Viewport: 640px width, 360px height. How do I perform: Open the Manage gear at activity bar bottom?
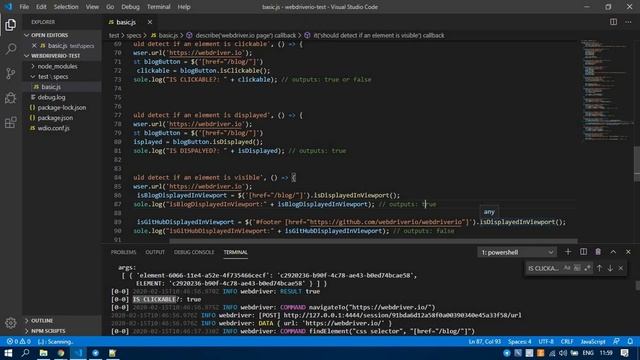[11, 323]
